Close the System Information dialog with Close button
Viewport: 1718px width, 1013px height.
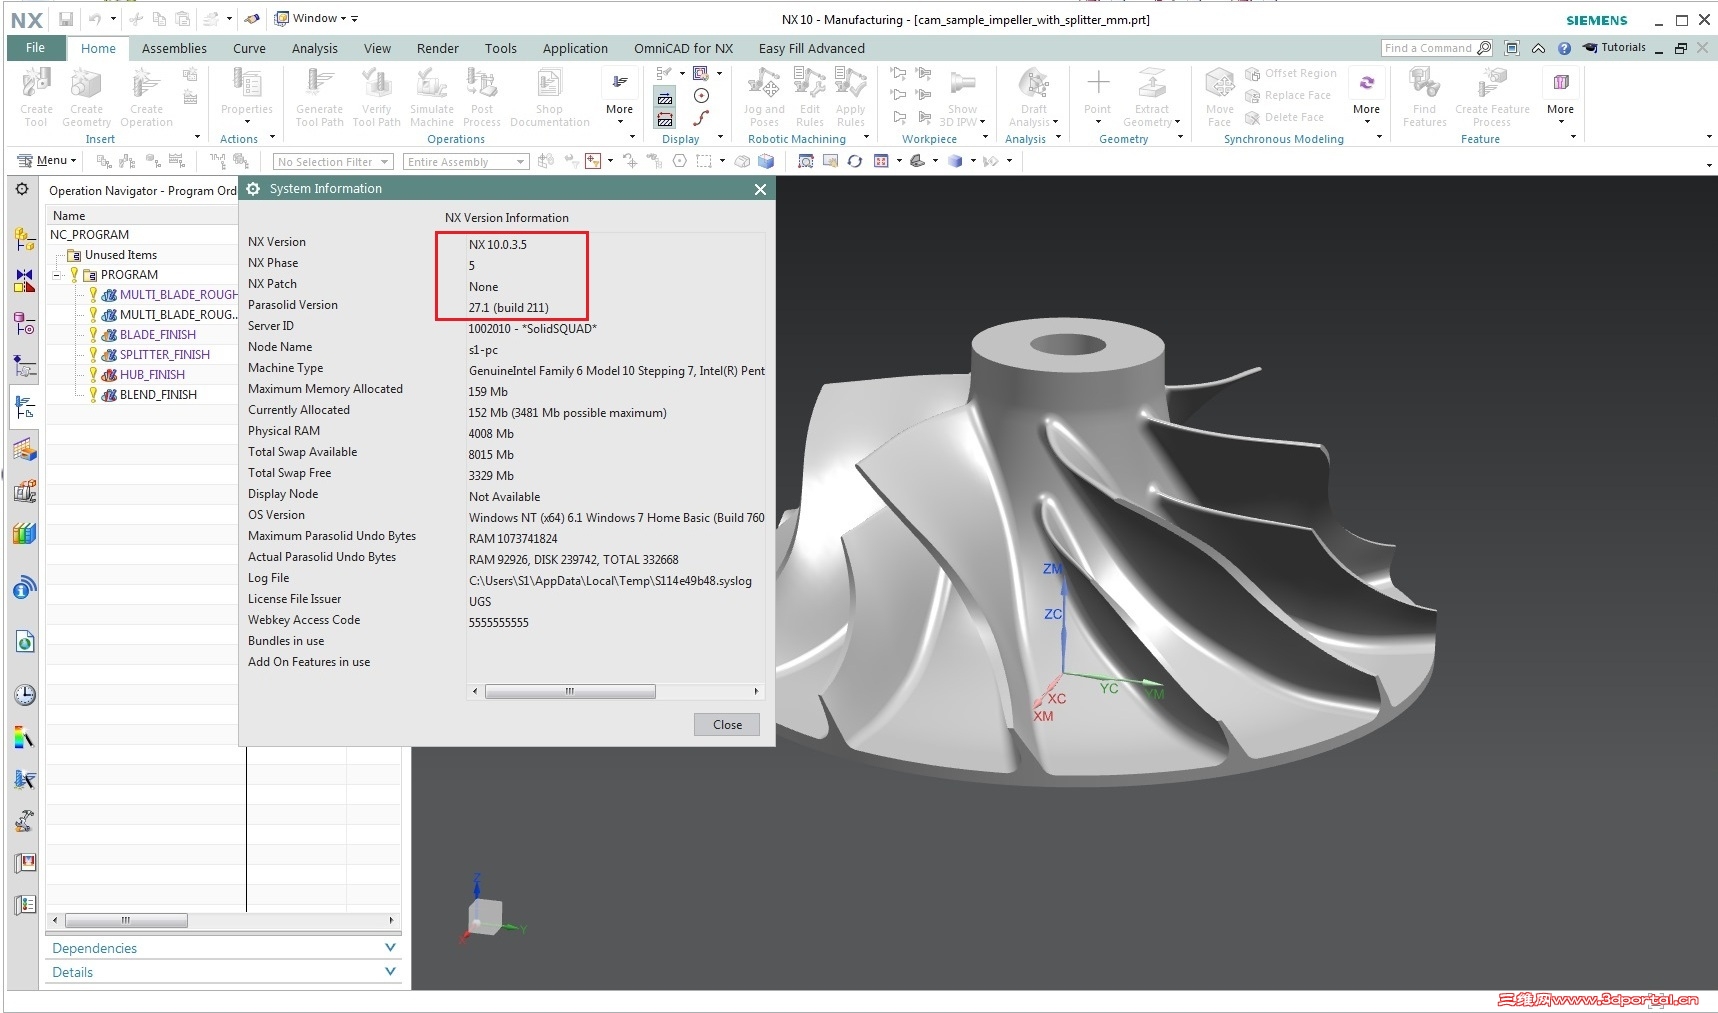pos(727,724)
